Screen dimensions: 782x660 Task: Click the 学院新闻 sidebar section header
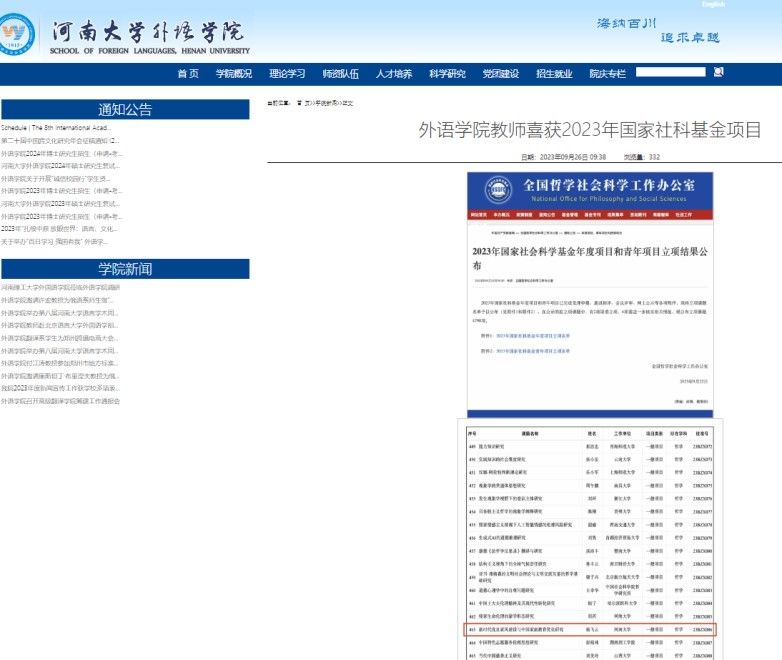(125, 269)
